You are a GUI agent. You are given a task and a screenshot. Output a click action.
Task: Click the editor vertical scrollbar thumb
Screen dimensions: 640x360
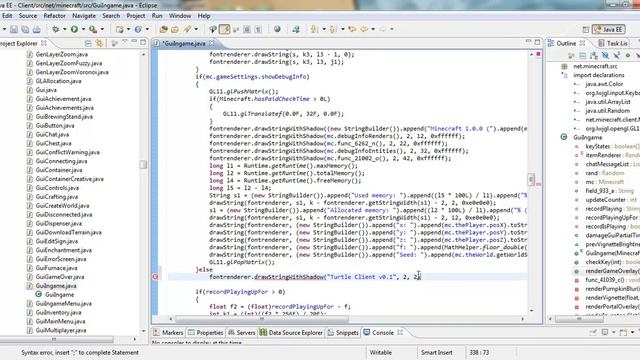(531, 179)
